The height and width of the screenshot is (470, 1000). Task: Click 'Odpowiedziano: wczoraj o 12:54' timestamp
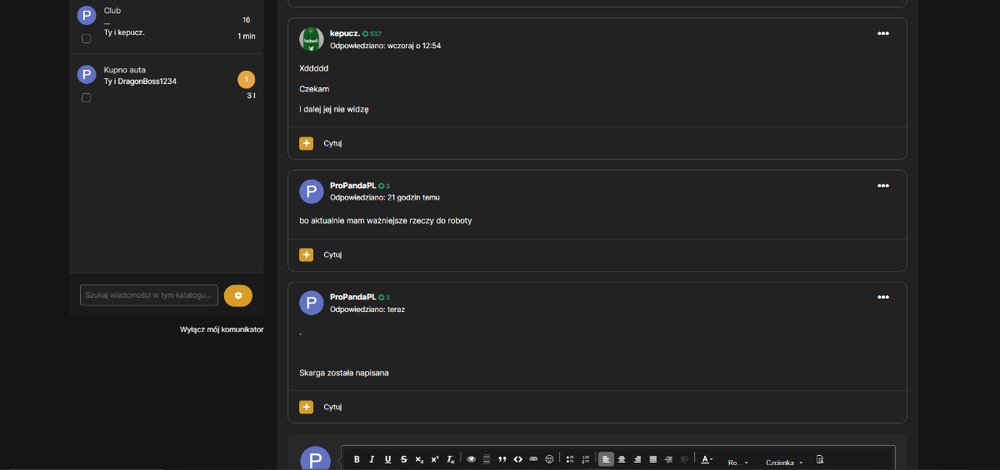pos(385,46)
